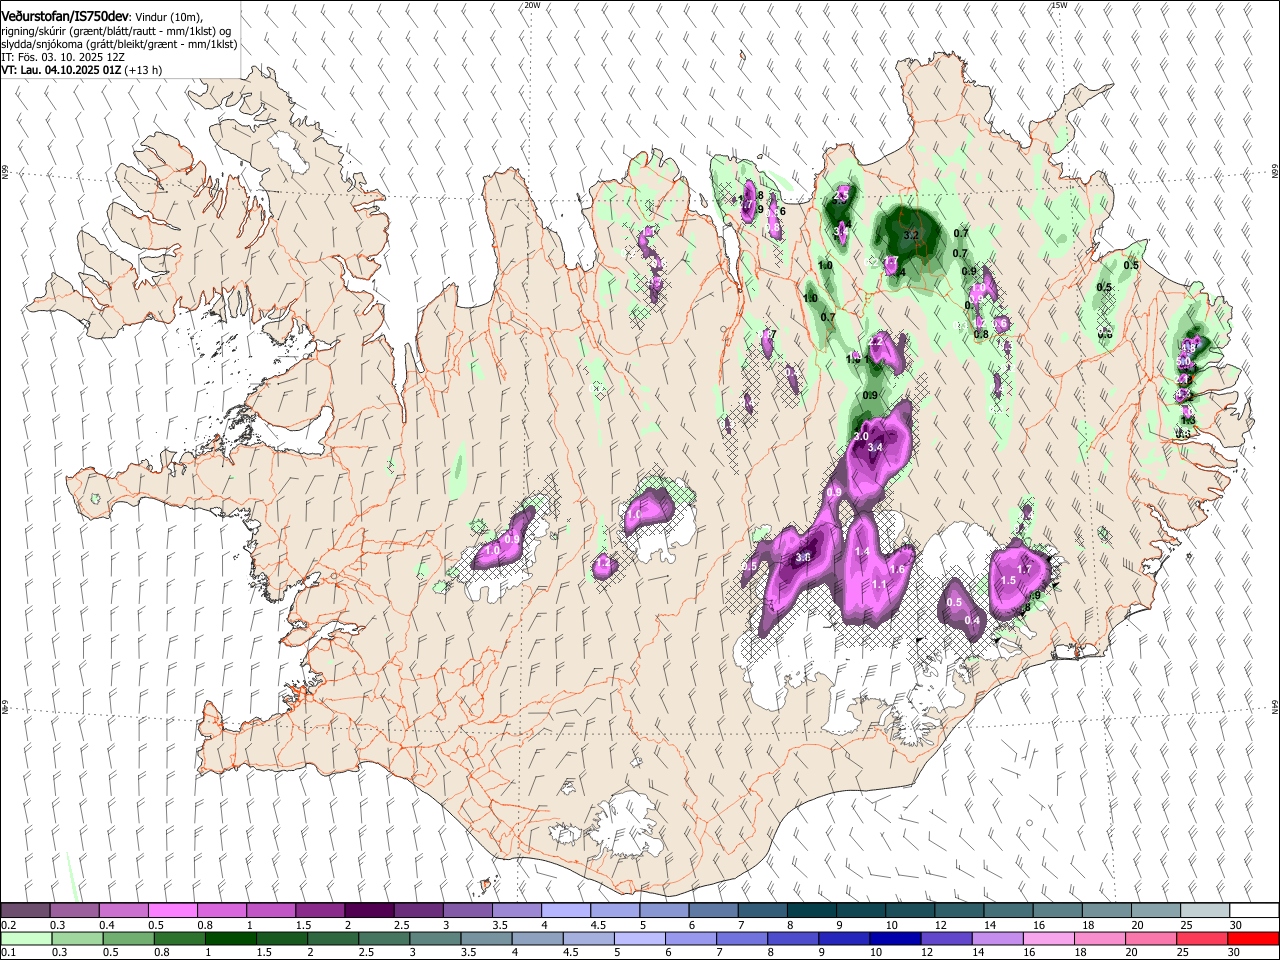Click the Veðurstofan/IS750dev map title

[65, 16]
